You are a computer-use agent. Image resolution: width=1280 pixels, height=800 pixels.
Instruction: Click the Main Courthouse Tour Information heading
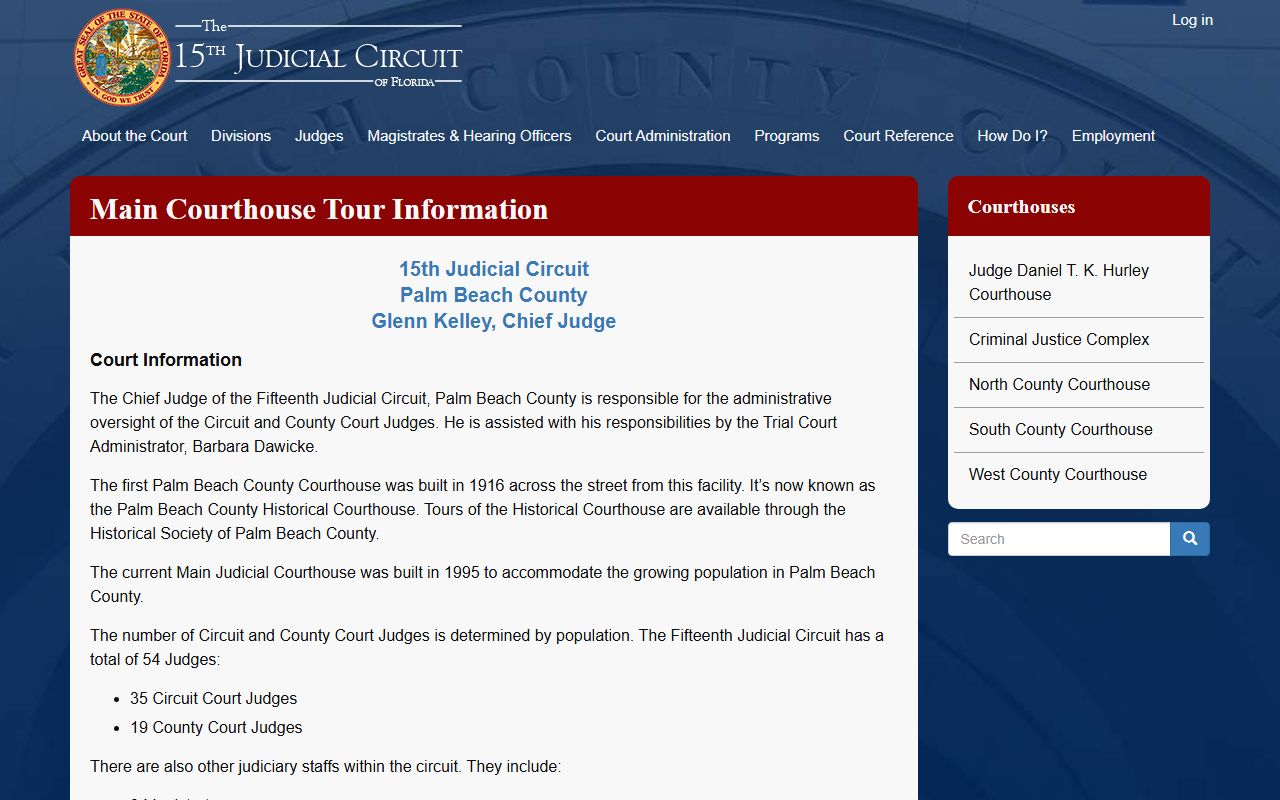(319, 209)
